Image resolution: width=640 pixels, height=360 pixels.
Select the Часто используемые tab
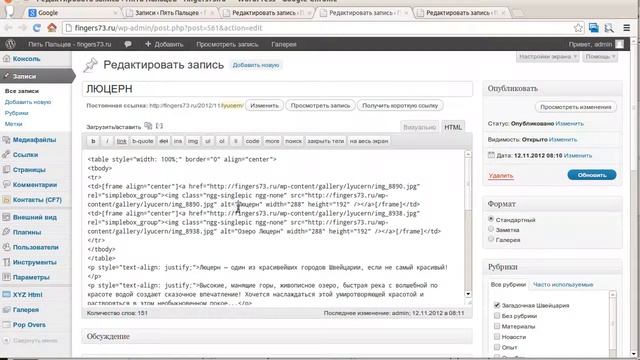(x=563, y=284)
